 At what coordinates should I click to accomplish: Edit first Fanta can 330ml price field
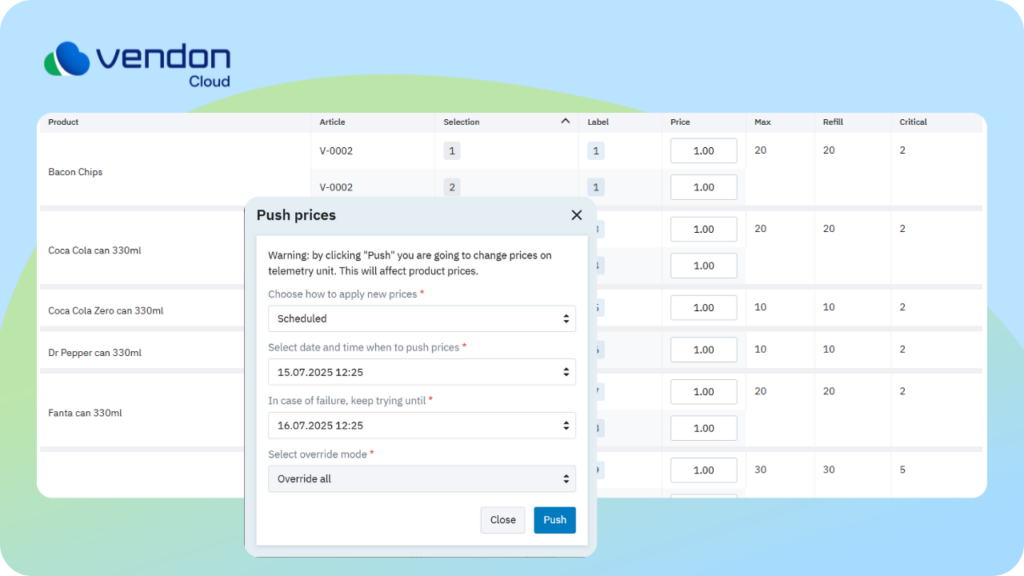703,392
